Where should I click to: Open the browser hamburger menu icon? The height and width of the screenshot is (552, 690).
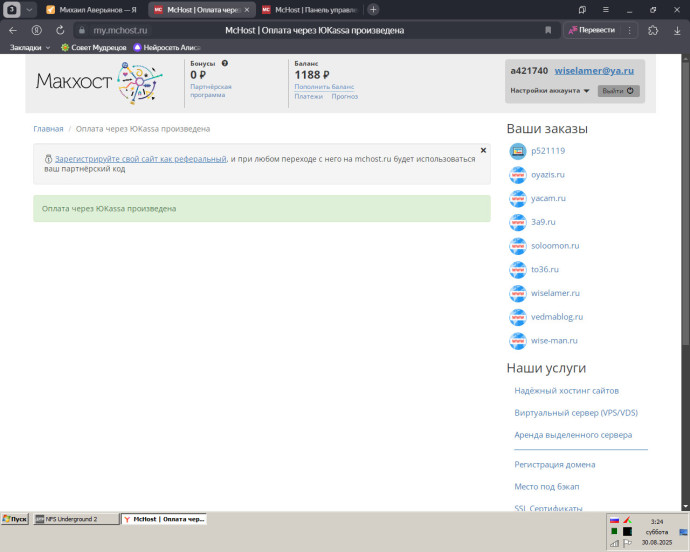pos(606,10)
